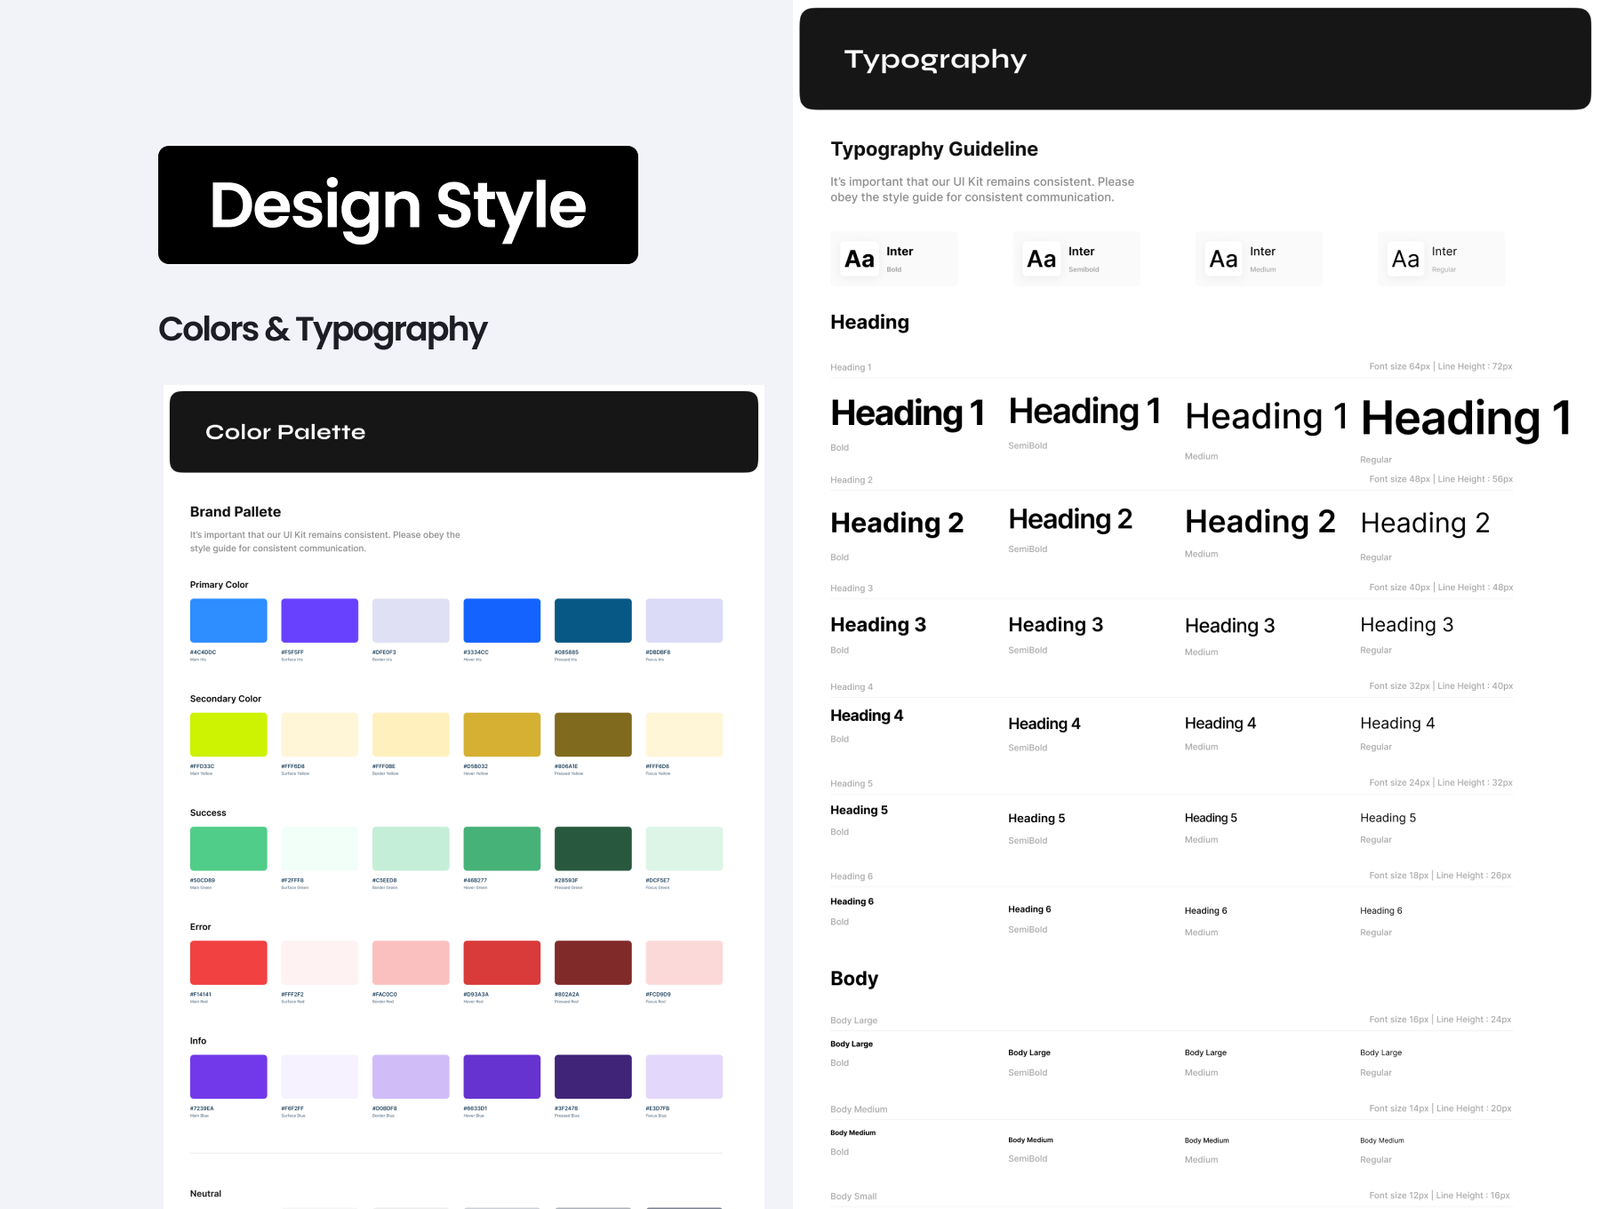The width and height of the screenshot is (1600, 1209).
Task: Choose the Hover Yellow swatch #D5B032
Action: pos(502,734)
